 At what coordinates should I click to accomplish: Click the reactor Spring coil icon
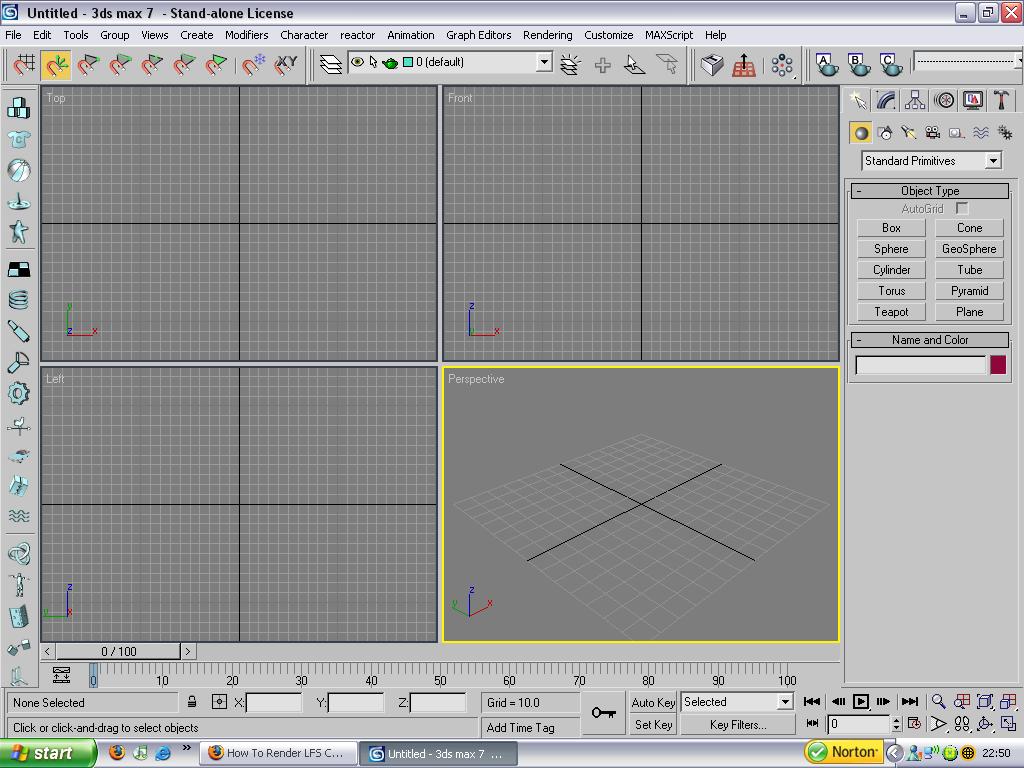point(18,300)
